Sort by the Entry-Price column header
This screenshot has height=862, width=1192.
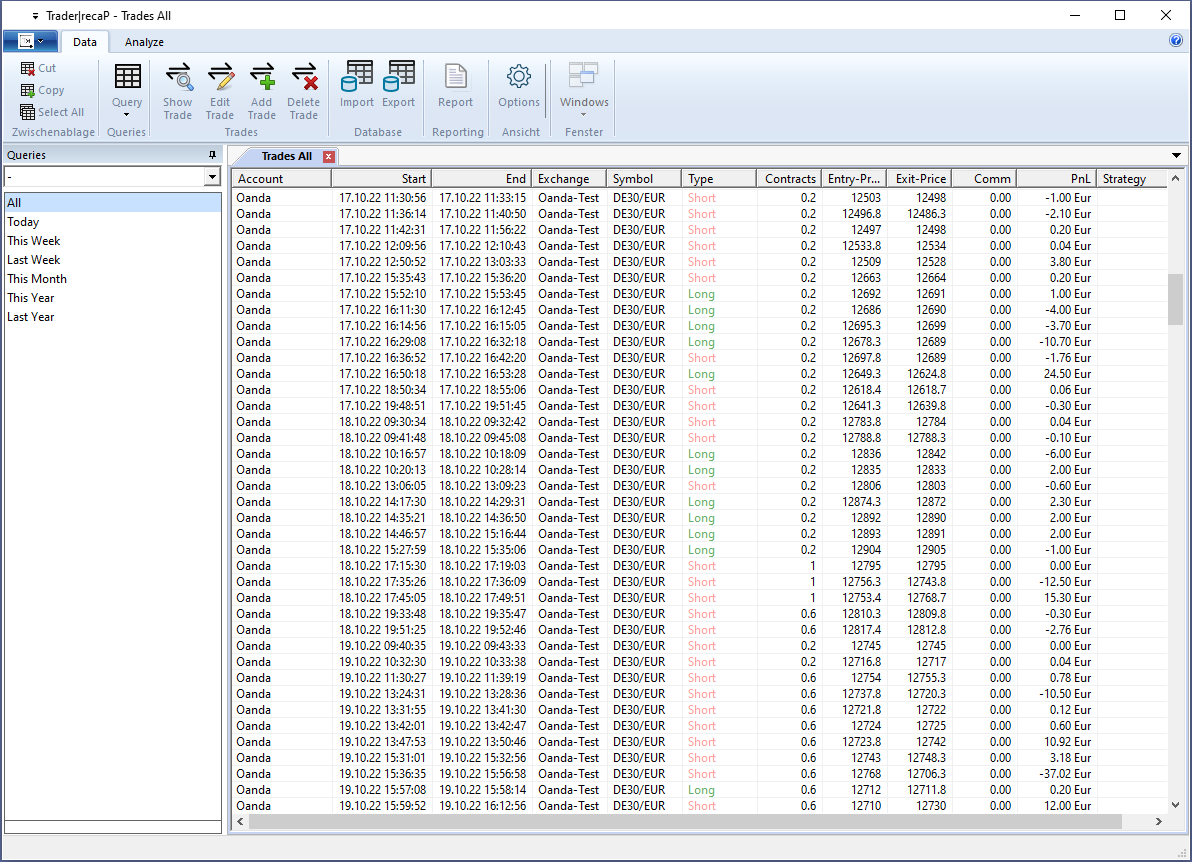(x=852, y=179)
